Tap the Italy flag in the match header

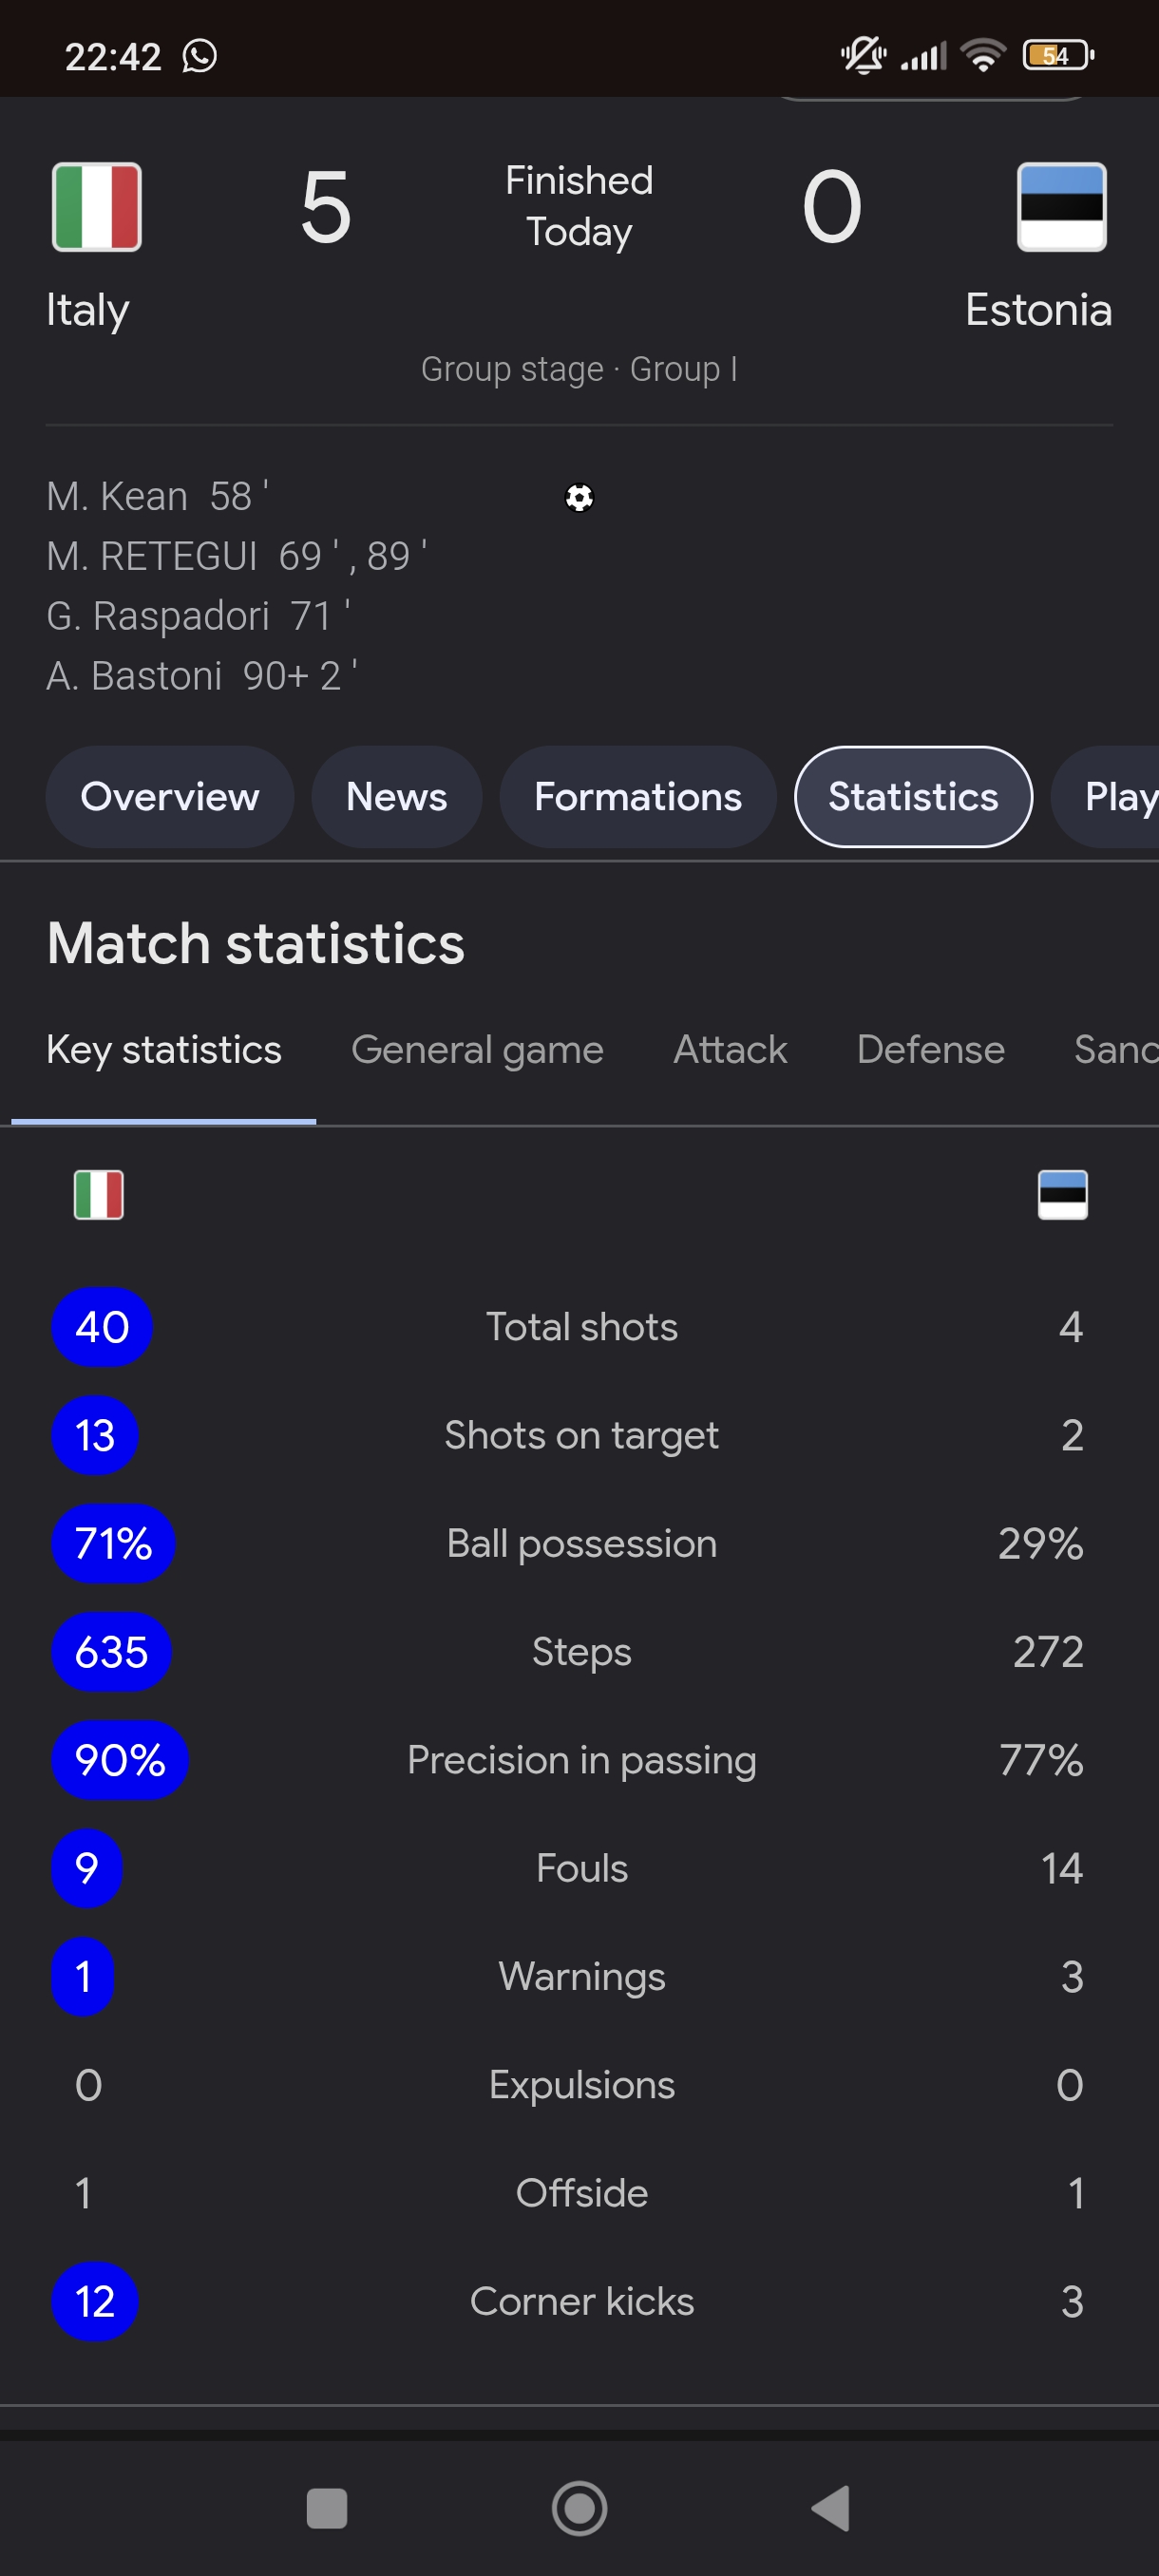tap(96, 207)
